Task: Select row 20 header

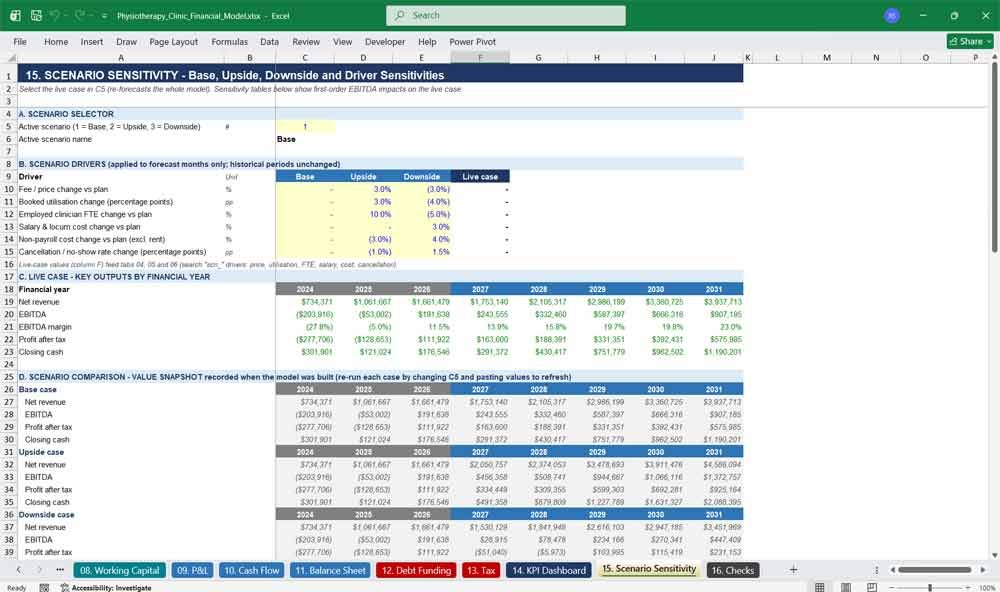Action: [x=9, y=314]
